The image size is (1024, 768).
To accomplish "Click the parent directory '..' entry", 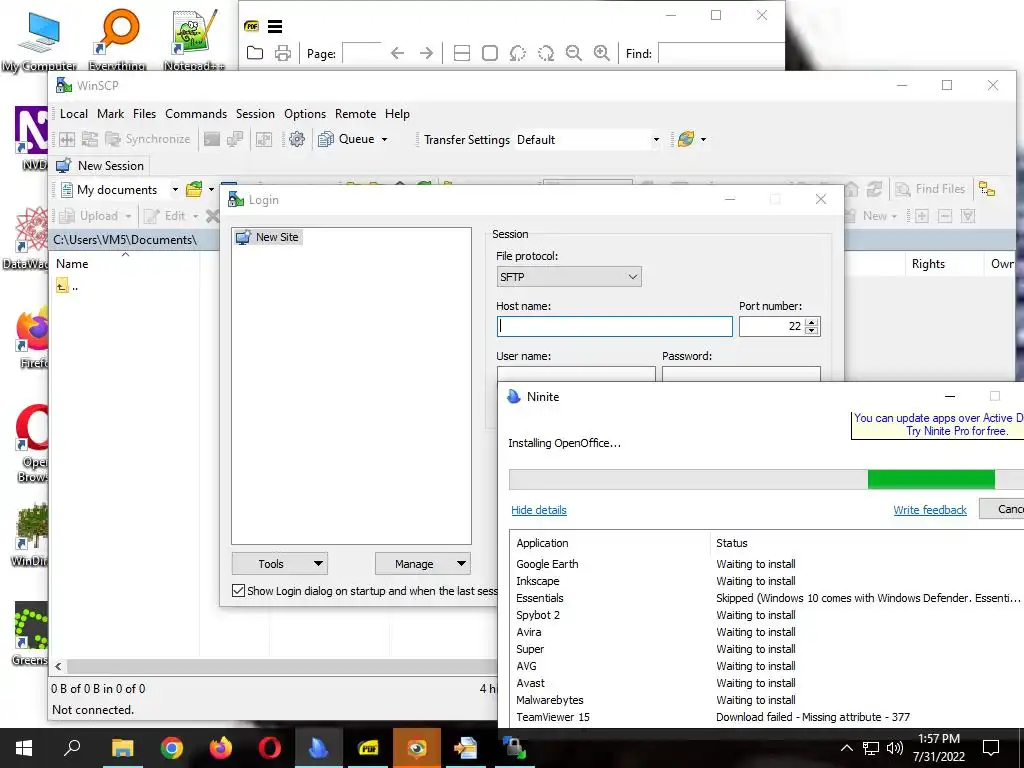I will click(x=67, y=286).
